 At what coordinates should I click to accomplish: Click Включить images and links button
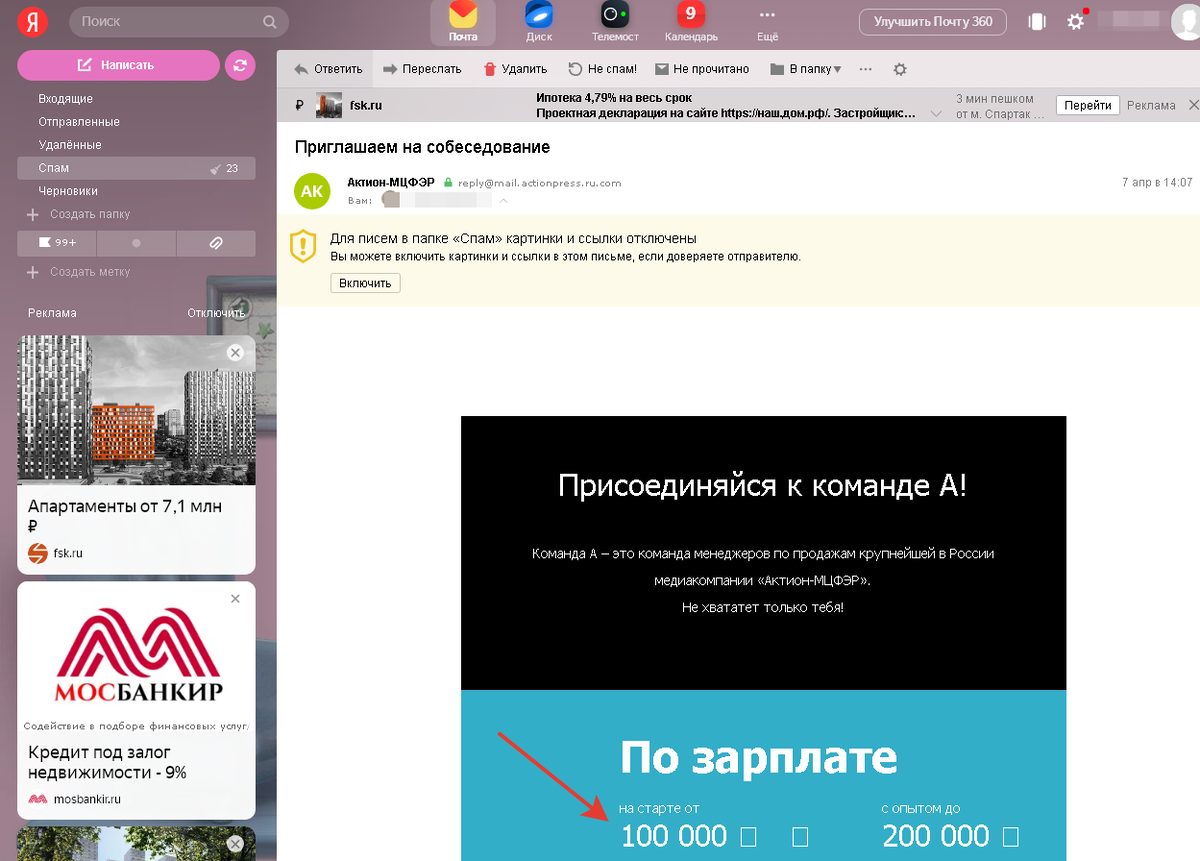(x=365, y=284)
